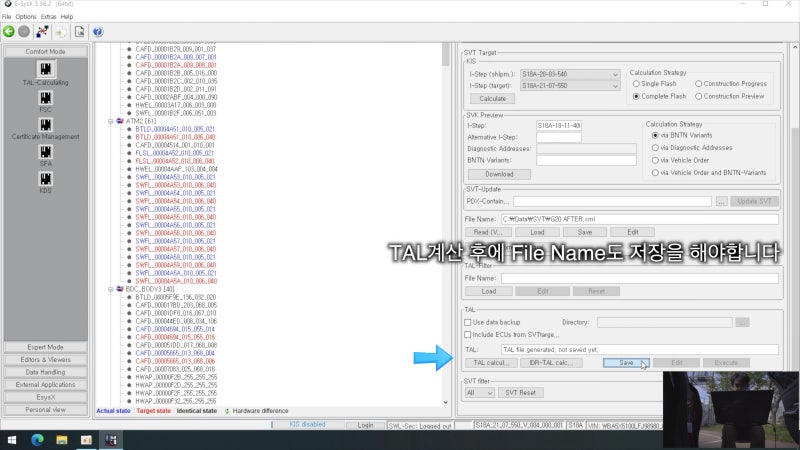Click the read toolbar arrow icon
Viewport: 800px width, 450px height.
point(61,32)
